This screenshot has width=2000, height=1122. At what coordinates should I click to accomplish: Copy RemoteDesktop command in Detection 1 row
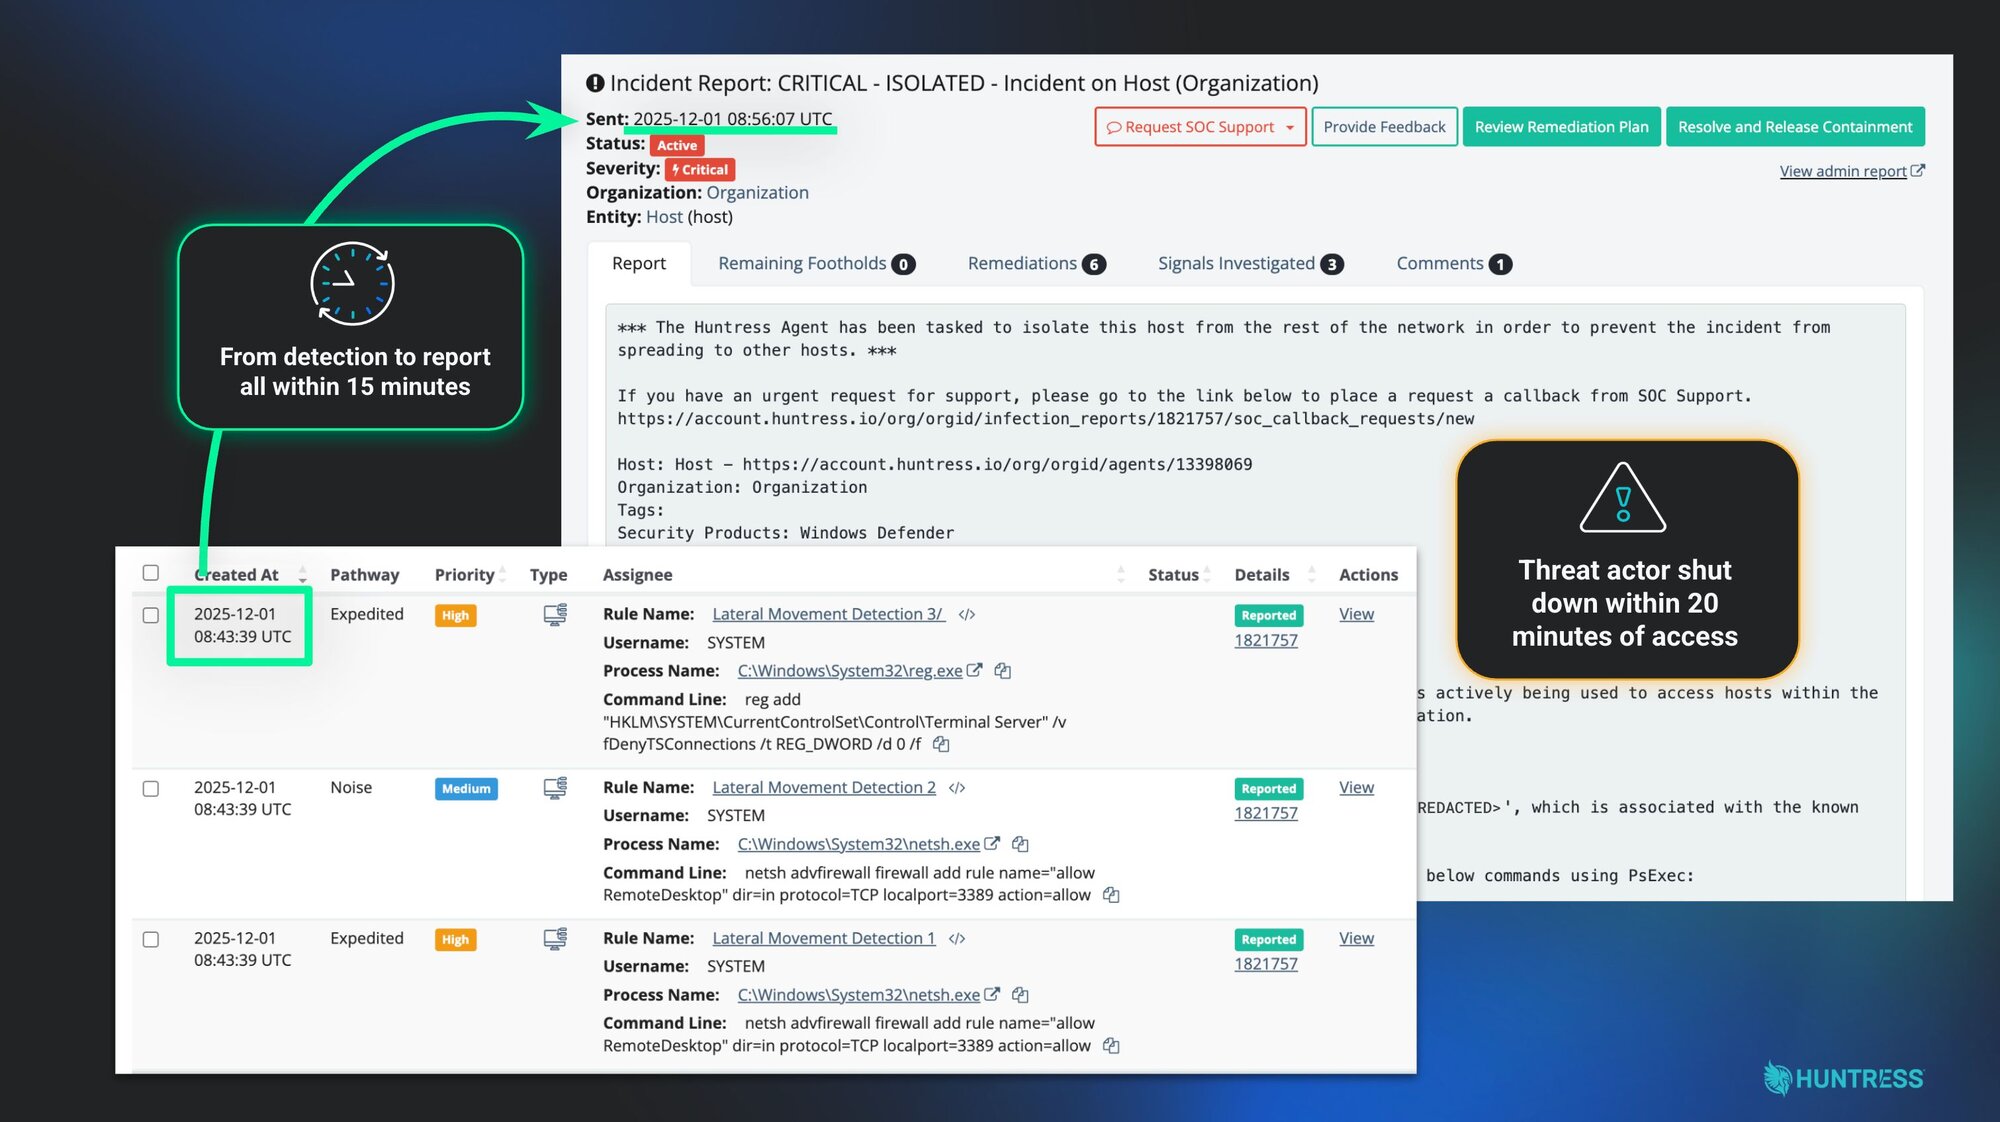(1111, 1046)
